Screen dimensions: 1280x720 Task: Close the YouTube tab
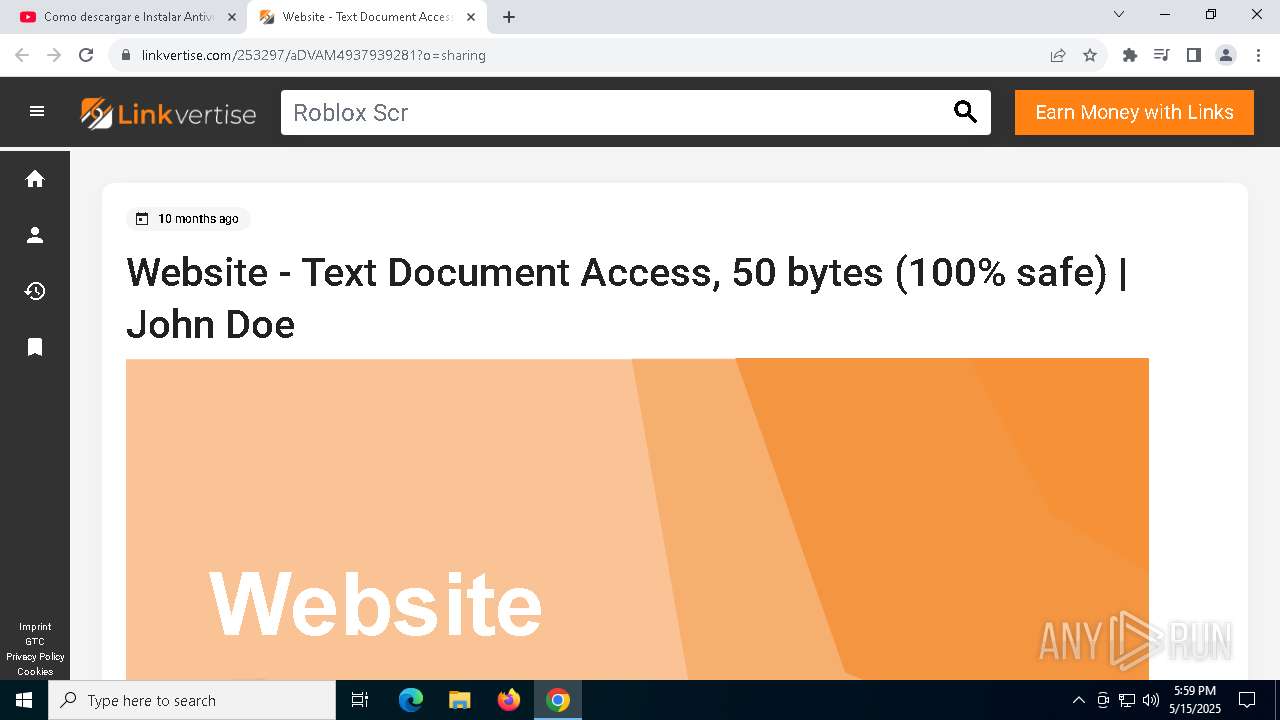pos(232,17)
